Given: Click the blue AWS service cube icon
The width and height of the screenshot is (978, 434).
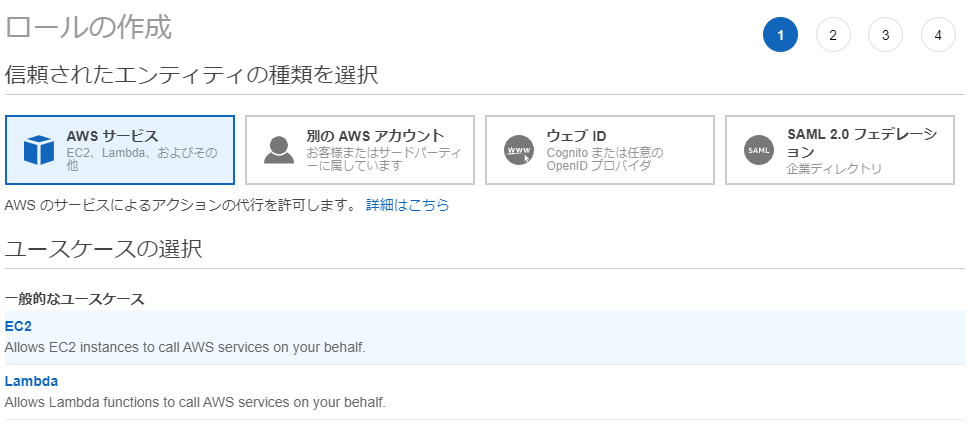Looking at the screenshot, I should coord(39,150).
